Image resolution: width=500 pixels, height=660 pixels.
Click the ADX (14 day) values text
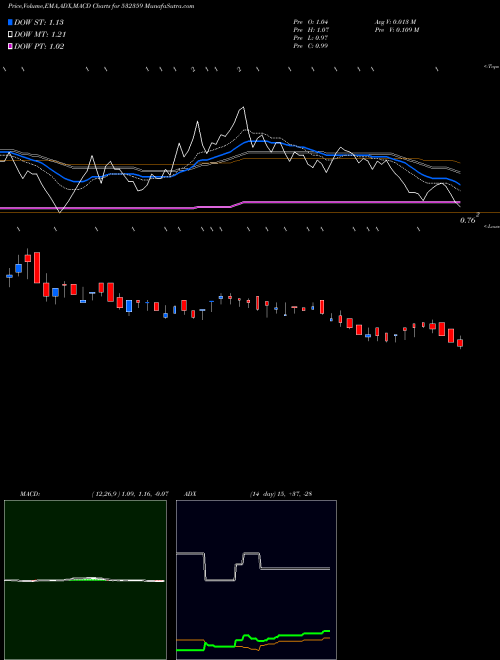[281, 494]
